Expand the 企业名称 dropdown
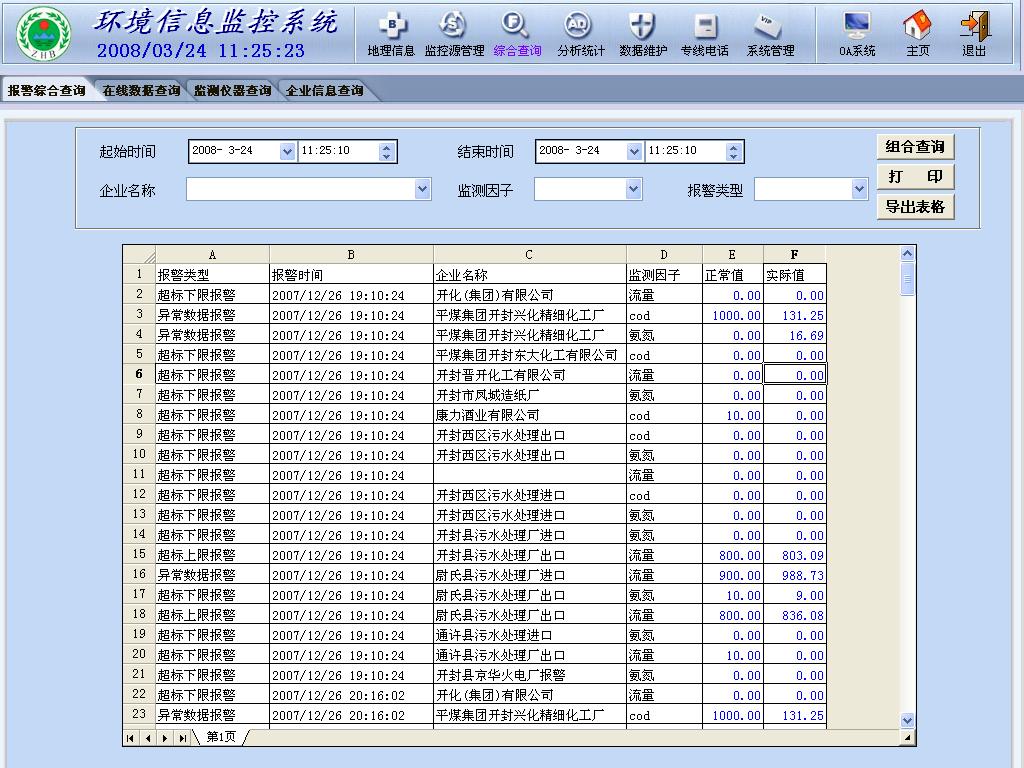This screenshot has width=1024, height=768. pyautogui.click(x=422, y=189)
